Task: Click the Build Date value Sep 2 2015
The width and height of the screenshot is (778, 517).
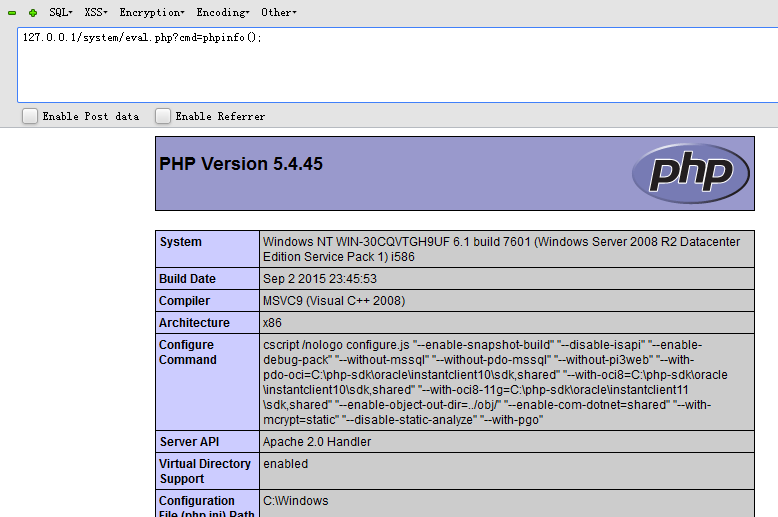Action: click(320, 279)
